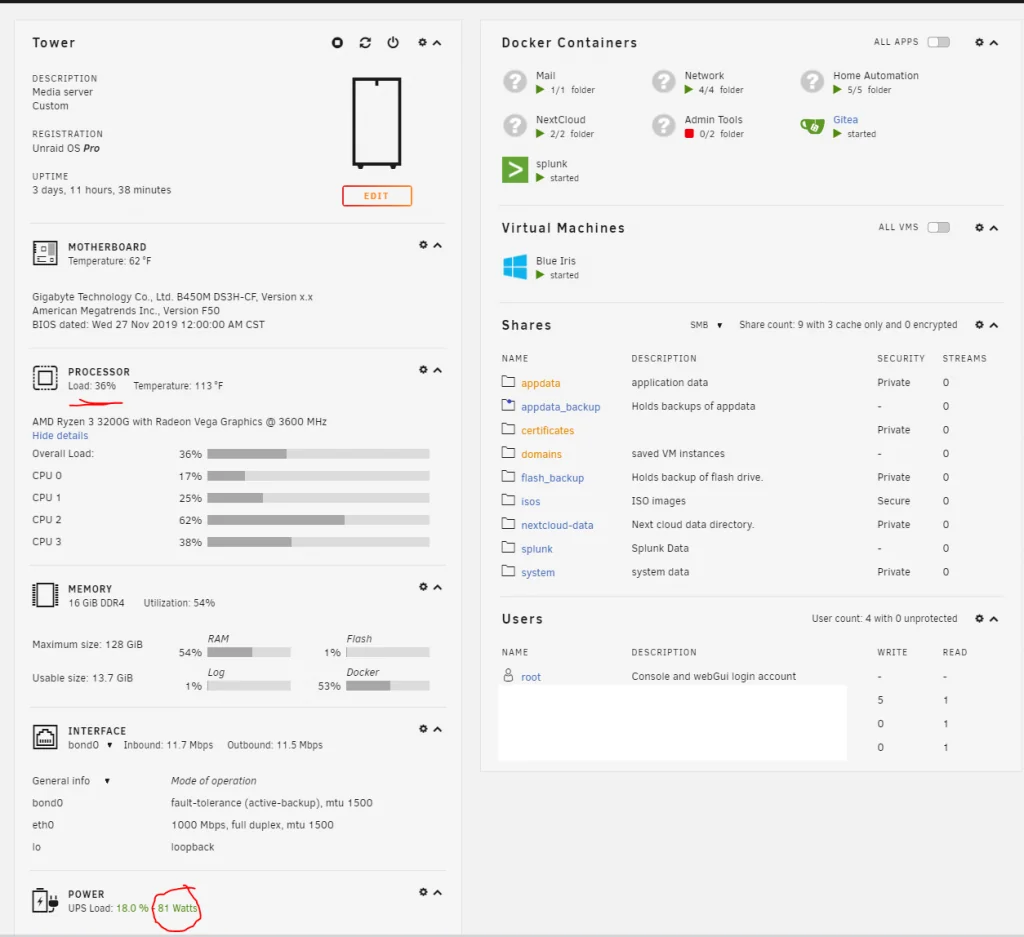Collapse the Motherboard section
This screenshot has height=937, width=1024.
(438, 246)
